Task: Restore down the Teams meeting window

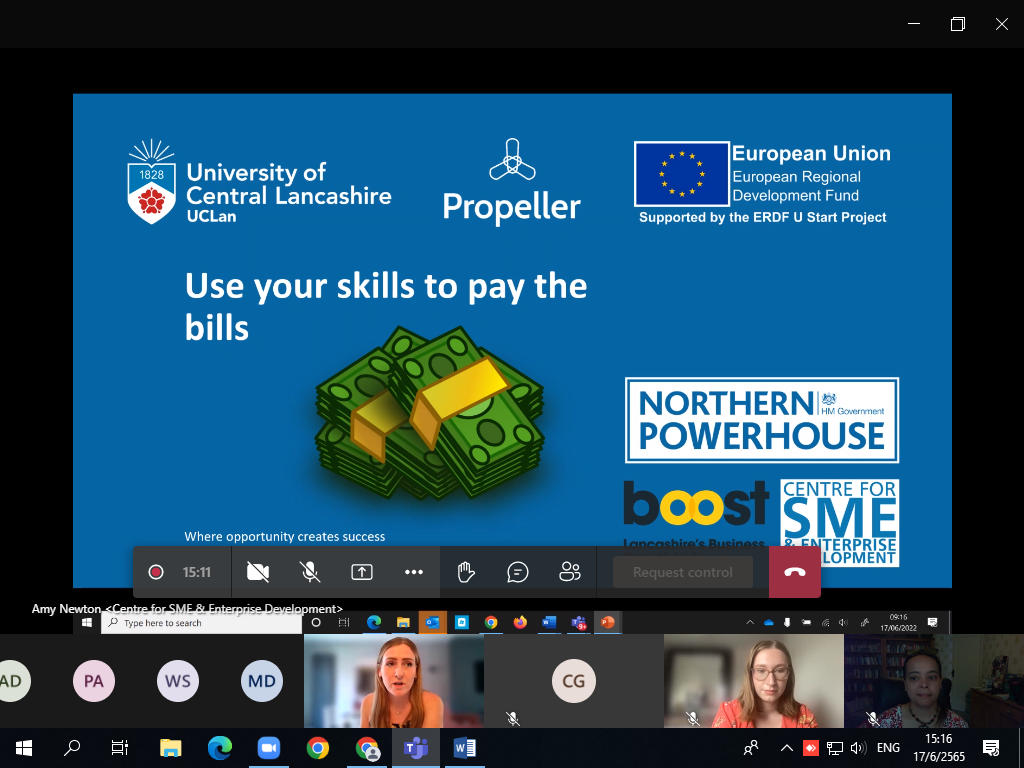Action: point(957,24)
